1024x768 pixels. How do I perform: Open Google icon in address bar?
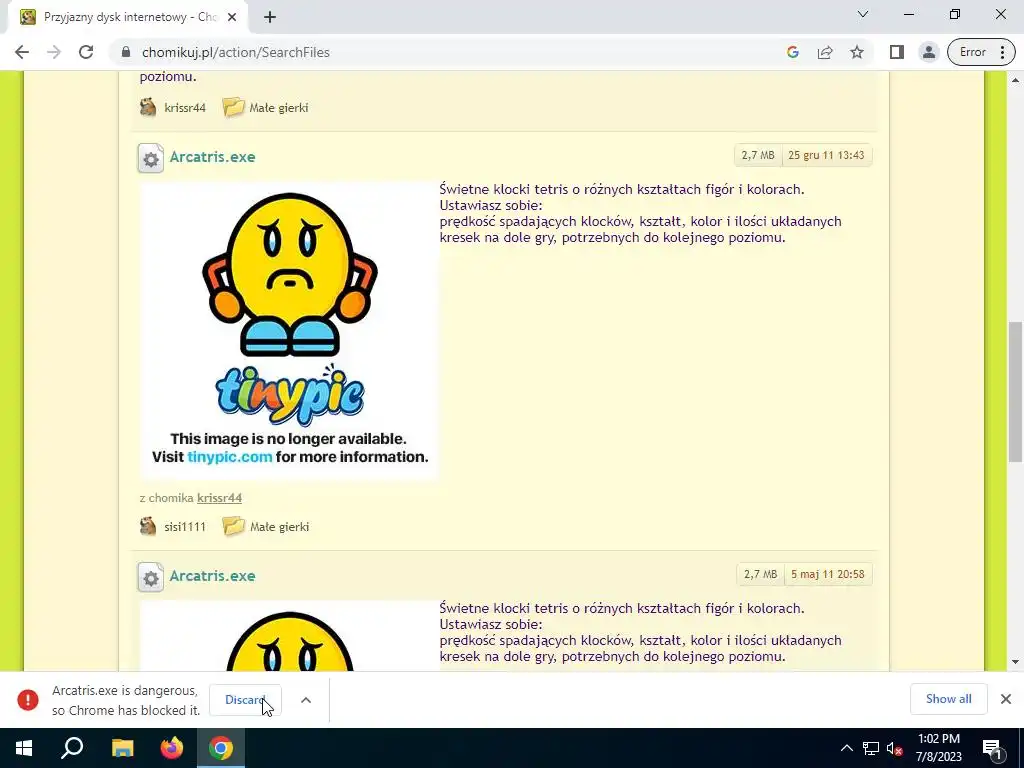[793, 52]
